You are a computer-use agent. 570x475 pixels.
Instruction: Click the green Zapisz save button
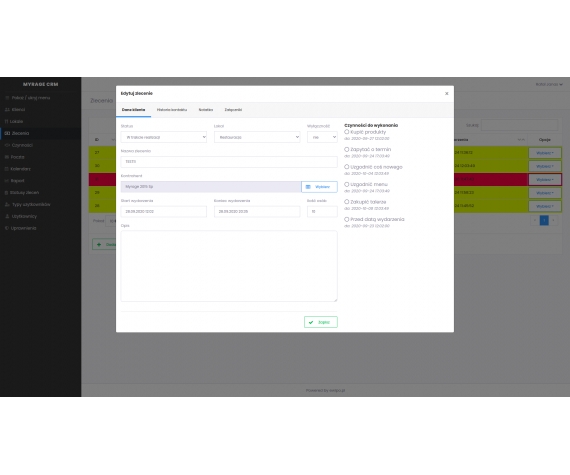click(321, 322)
